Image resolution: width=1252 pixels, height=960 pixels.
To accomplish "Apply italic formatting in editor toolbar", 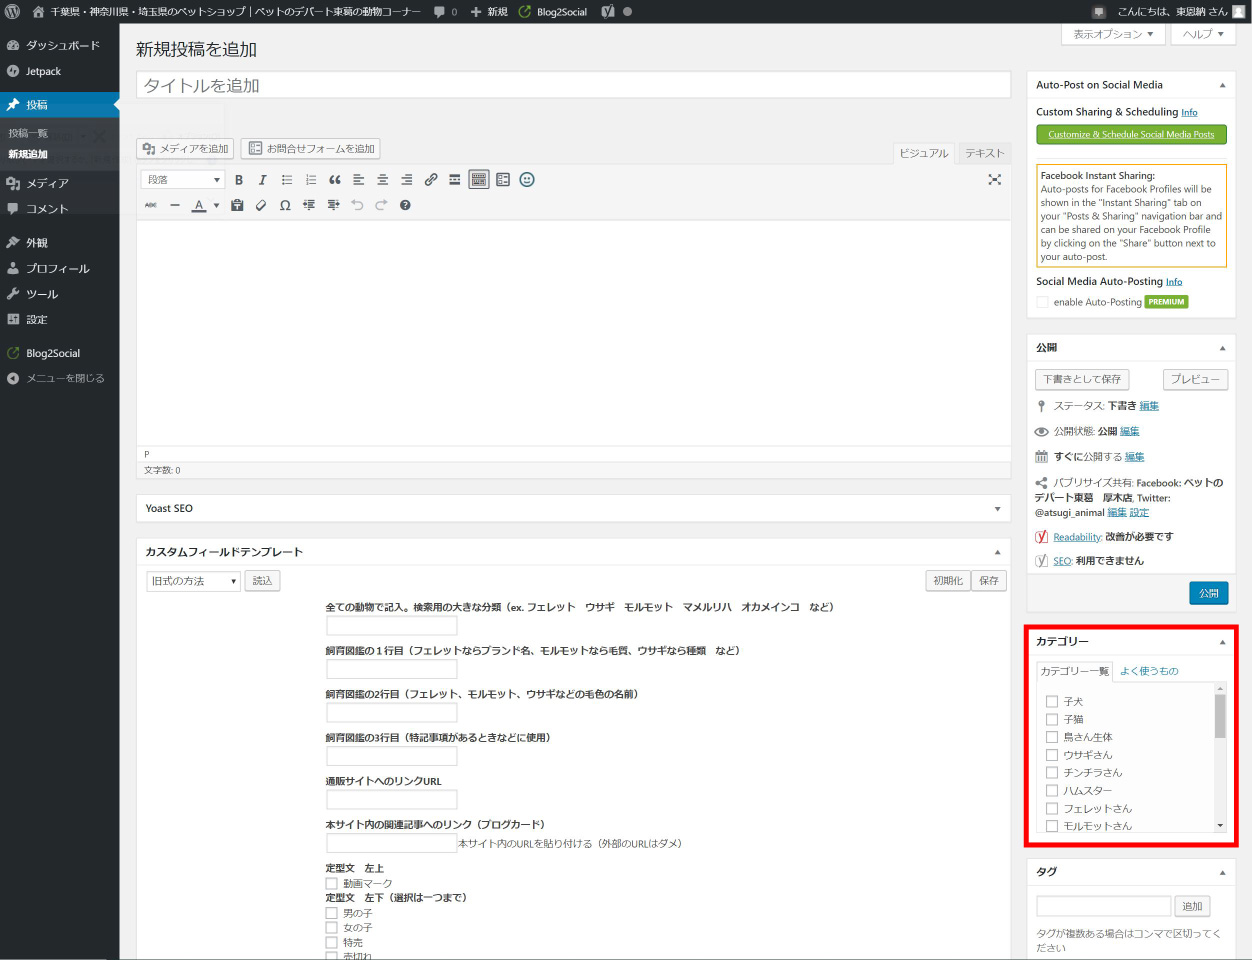I will point(263,180).
